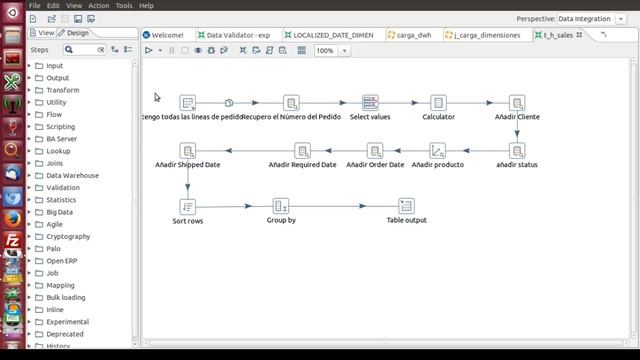This screenshot has width=640, height=360.
Task: Stop the transformation execution
Action: (x=185, y=51)
